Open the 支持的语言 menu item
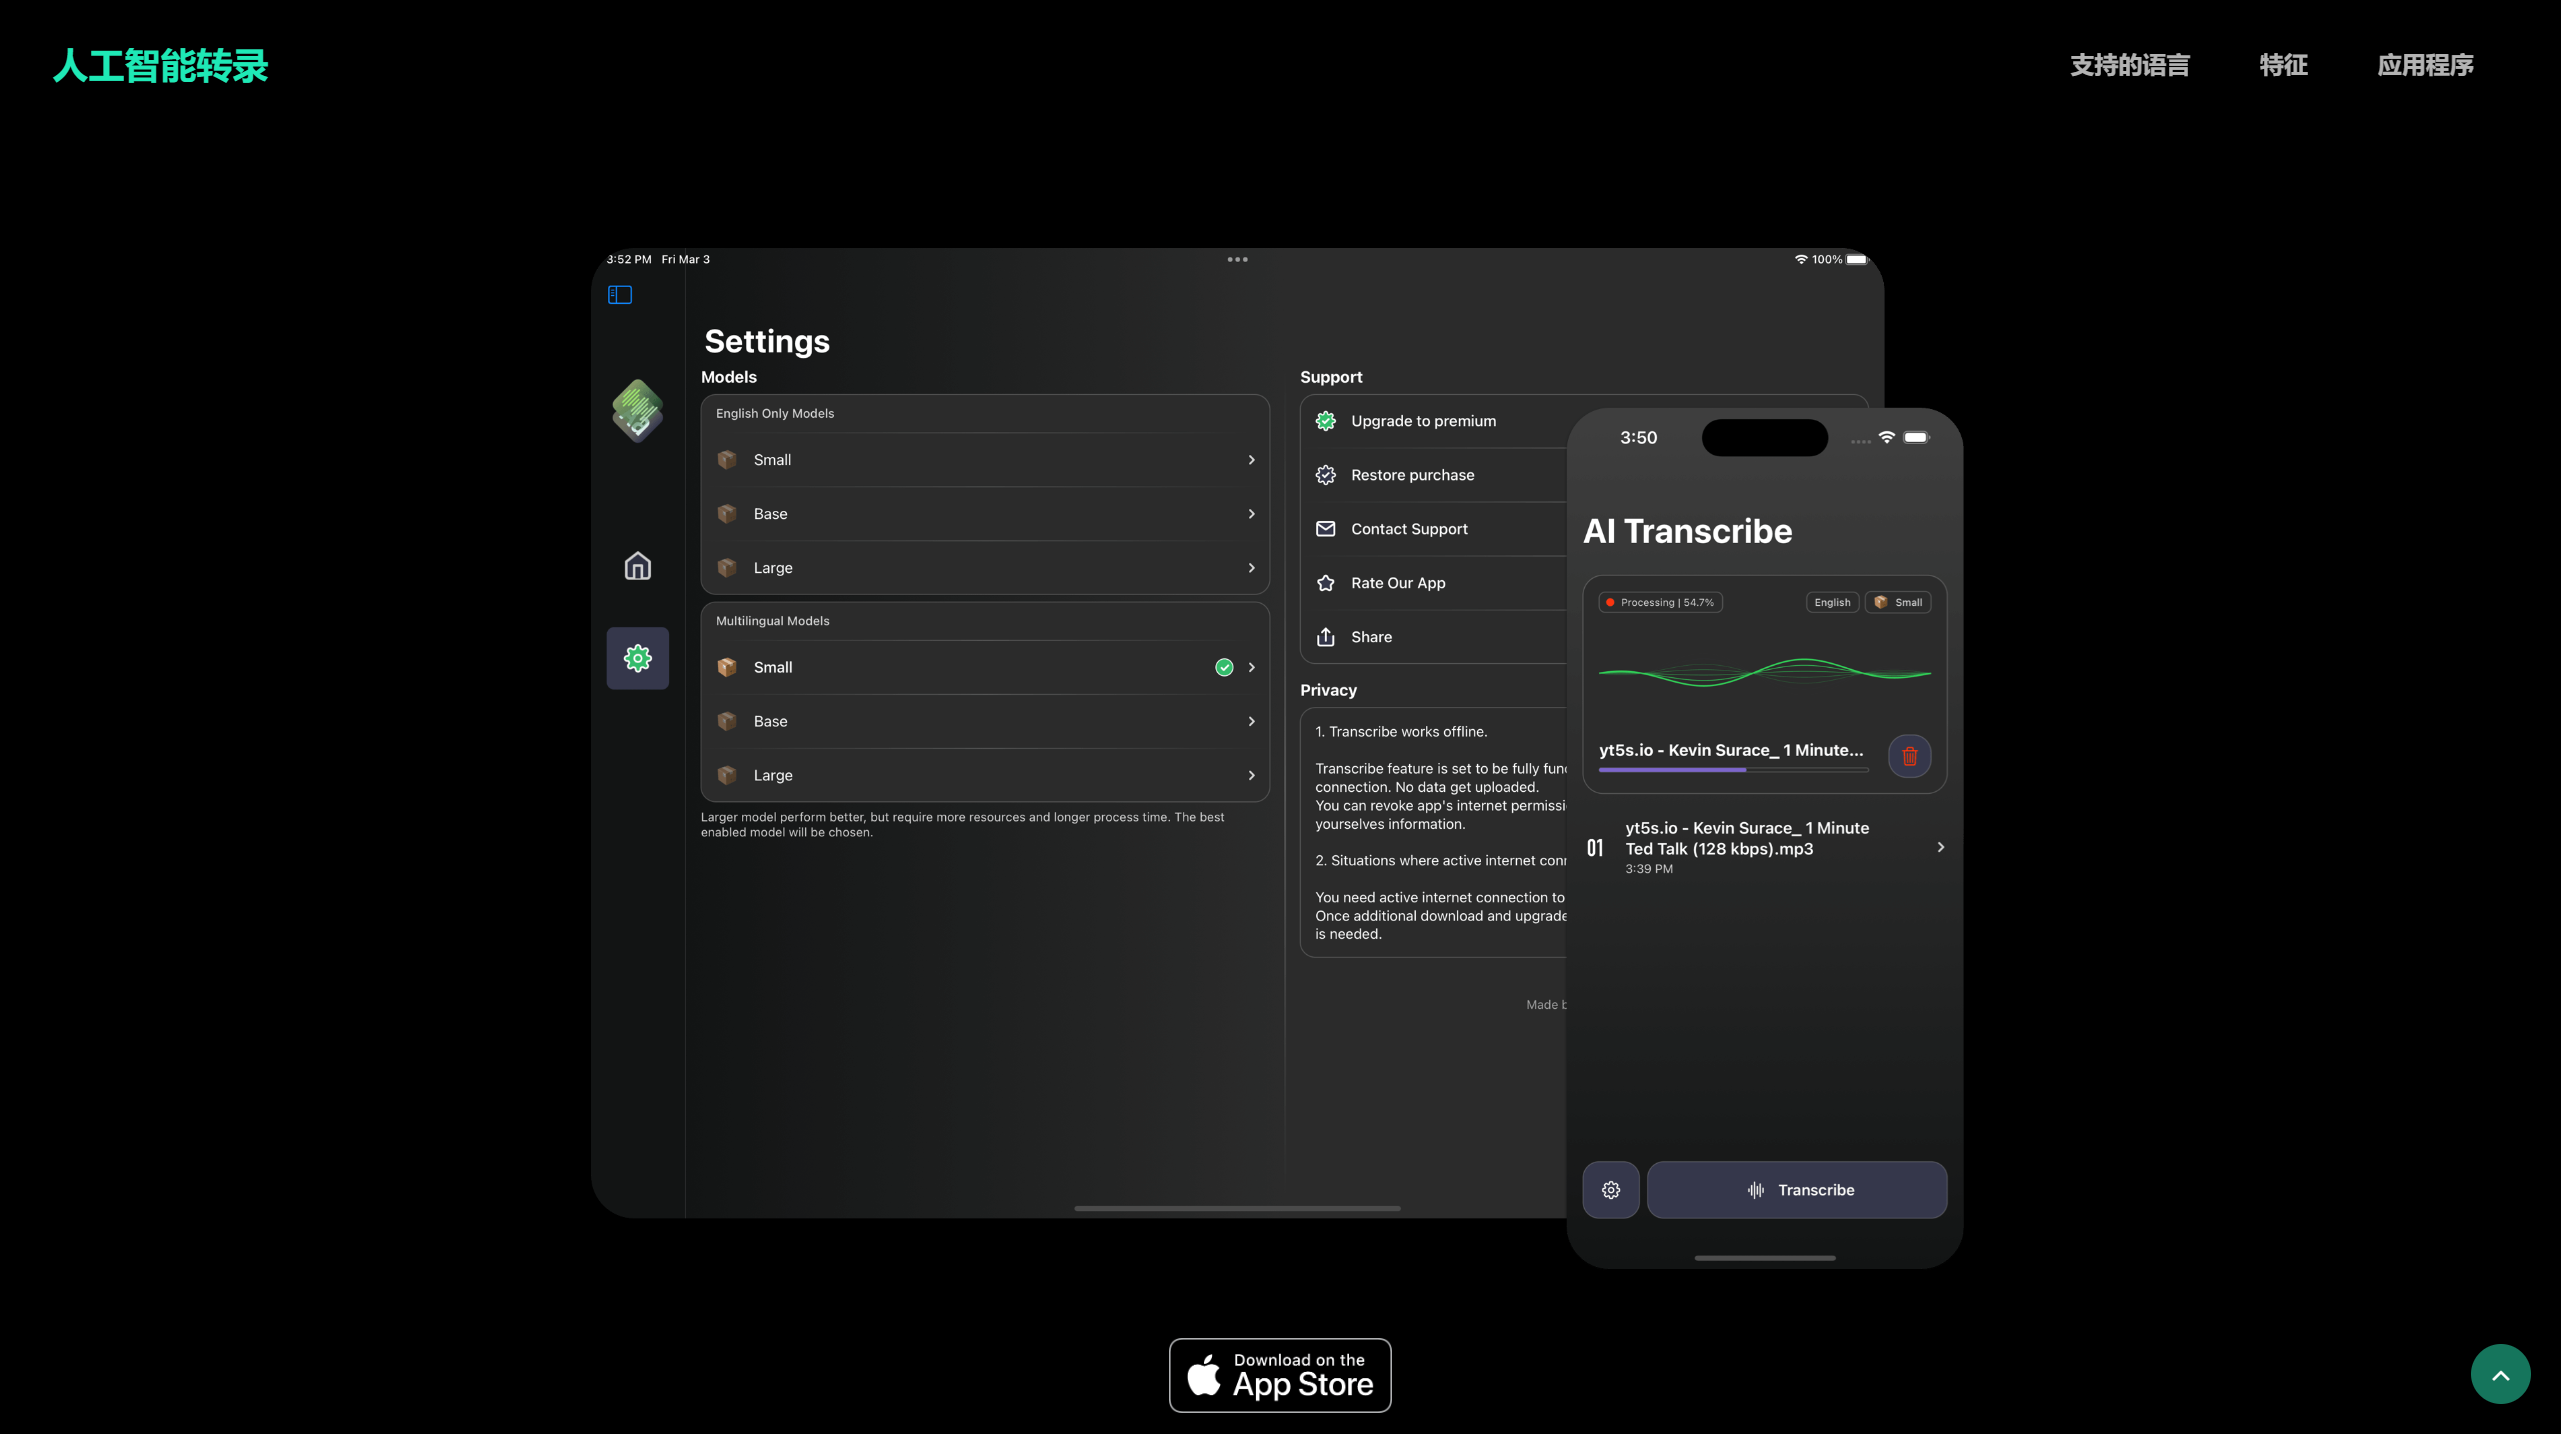This screenshot has height=1434, width=2561. [2130, 65]
